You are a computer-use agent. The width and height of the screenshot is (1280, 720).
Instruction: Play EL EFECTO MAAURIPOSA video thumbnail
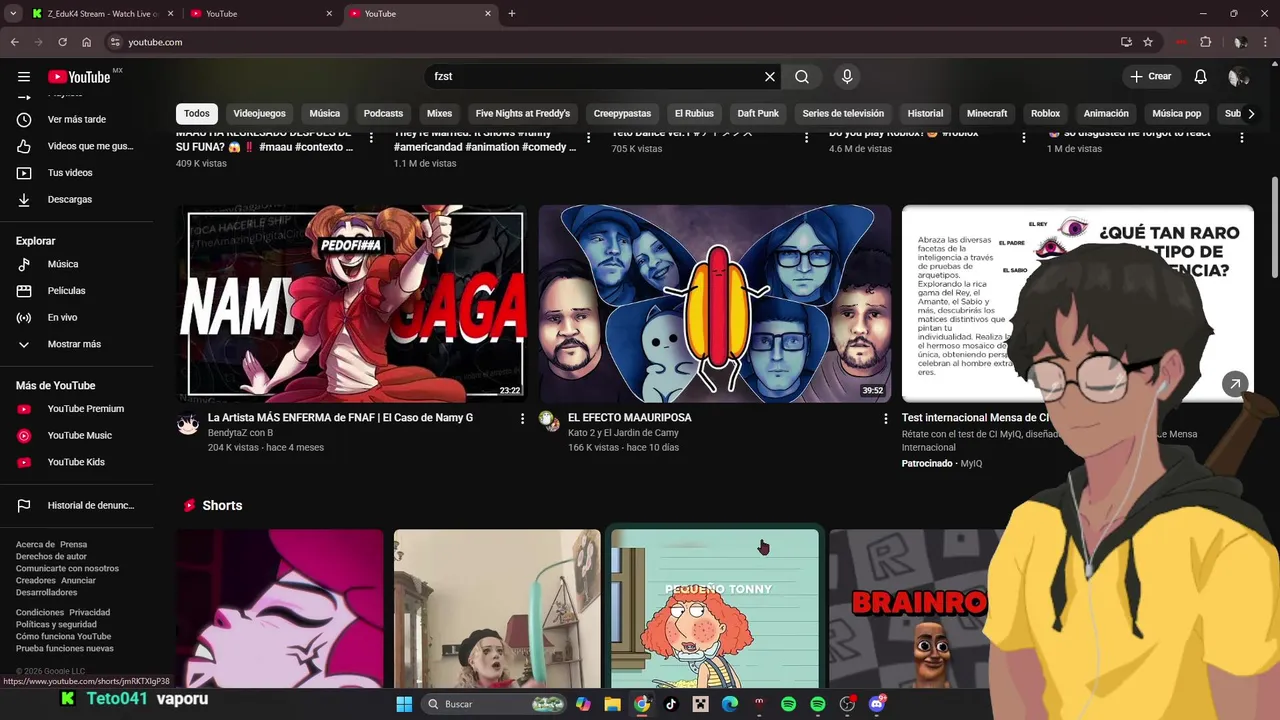(x=715, y=303)
